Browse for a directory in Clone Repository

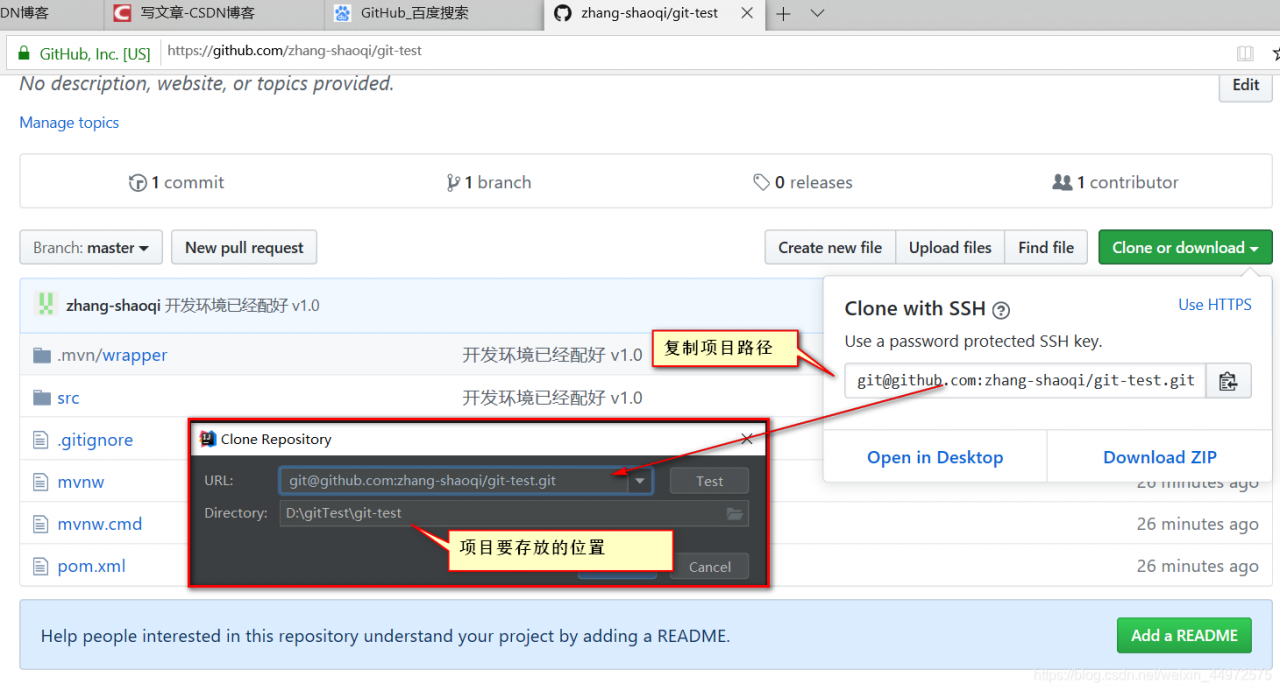pos(735,513)
